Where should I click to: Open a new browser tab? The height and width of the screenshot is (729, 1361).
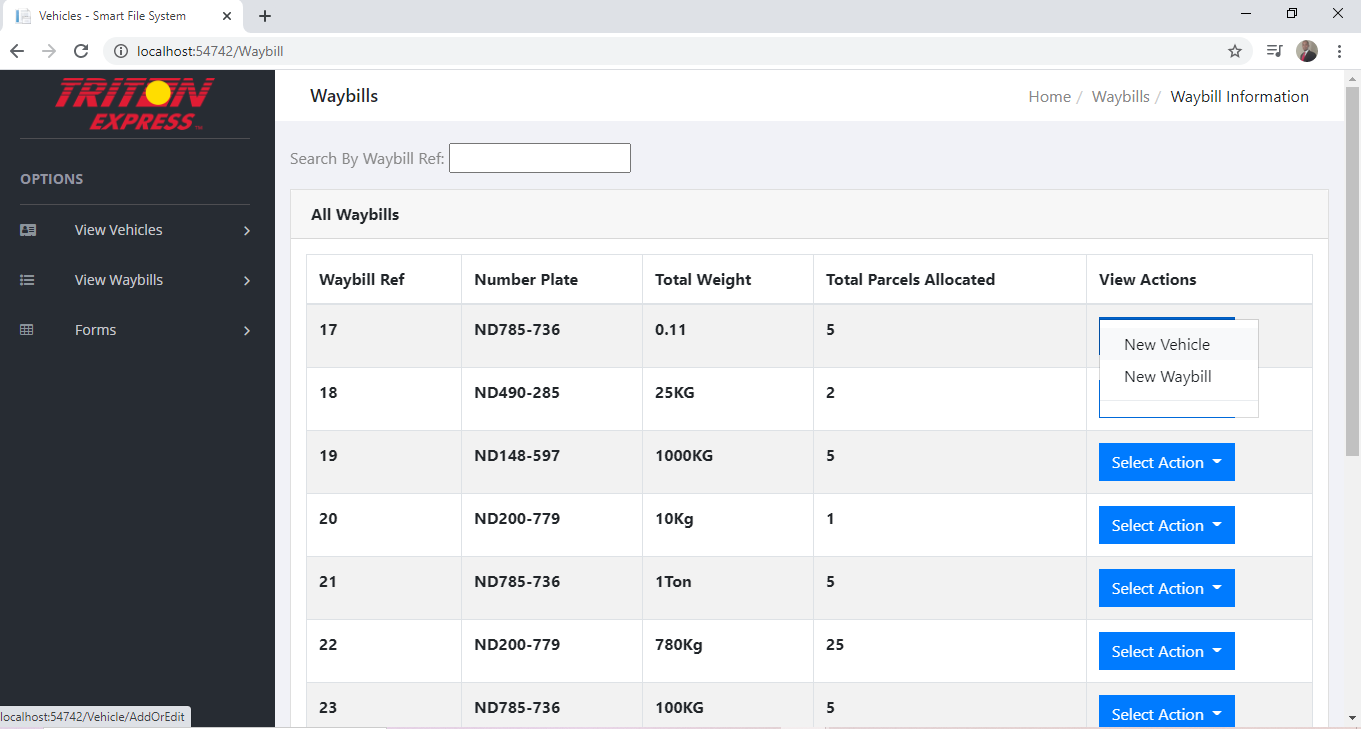point(265,16)
